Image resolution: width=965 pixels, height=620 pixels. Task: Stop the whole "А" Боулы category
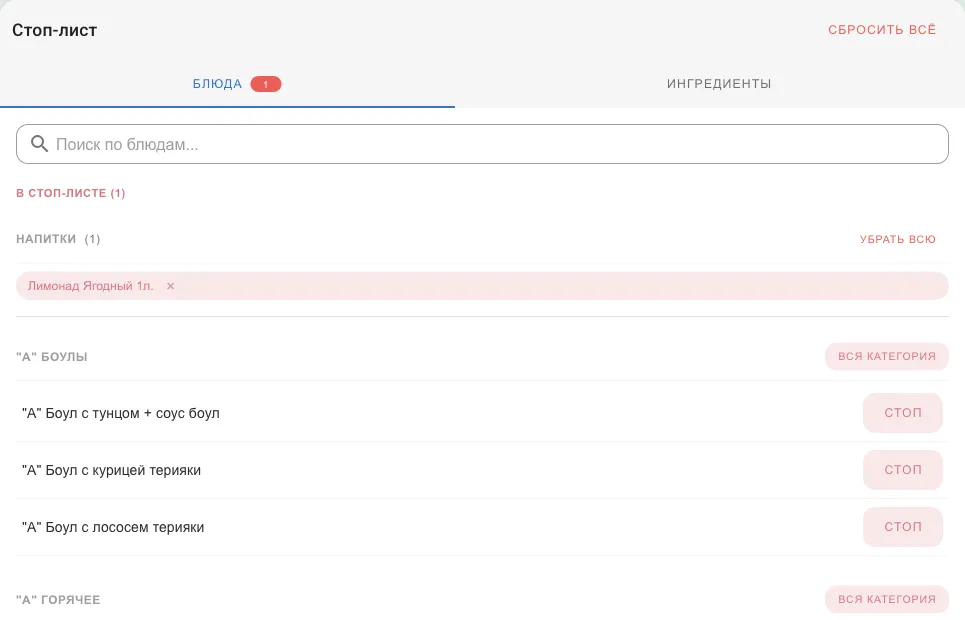click(x=886, y=356)
